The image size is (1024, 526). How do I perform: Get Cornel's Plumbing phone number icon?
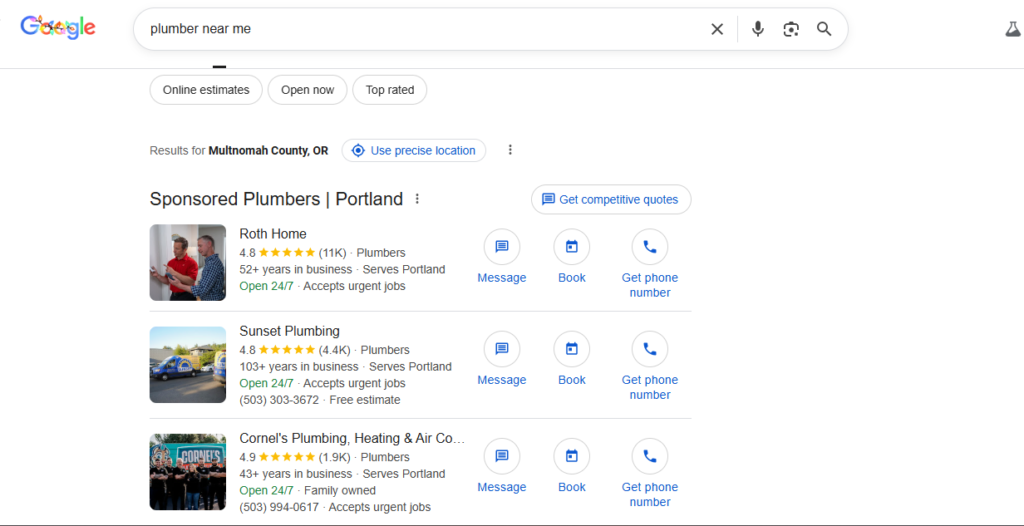pos(650,456)
